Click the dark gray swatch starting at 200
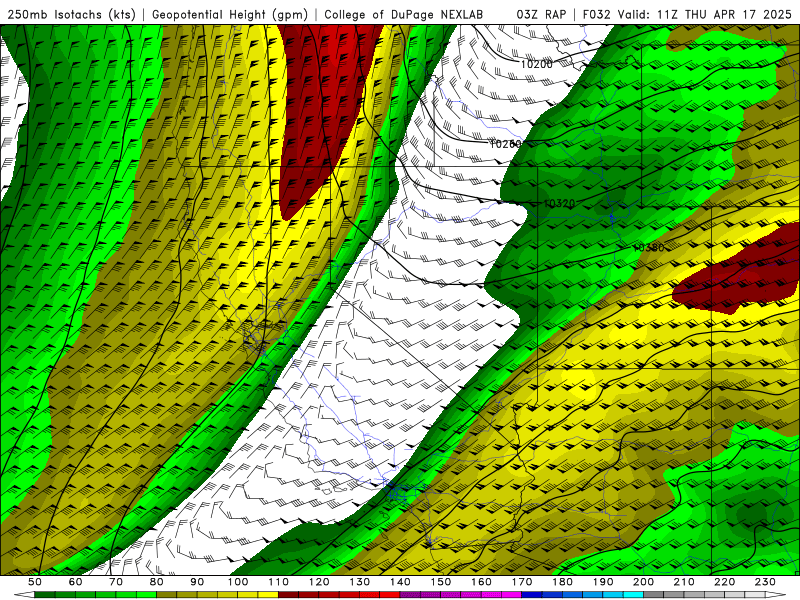This screenshot has width=800, height=600. pos(654,595)
